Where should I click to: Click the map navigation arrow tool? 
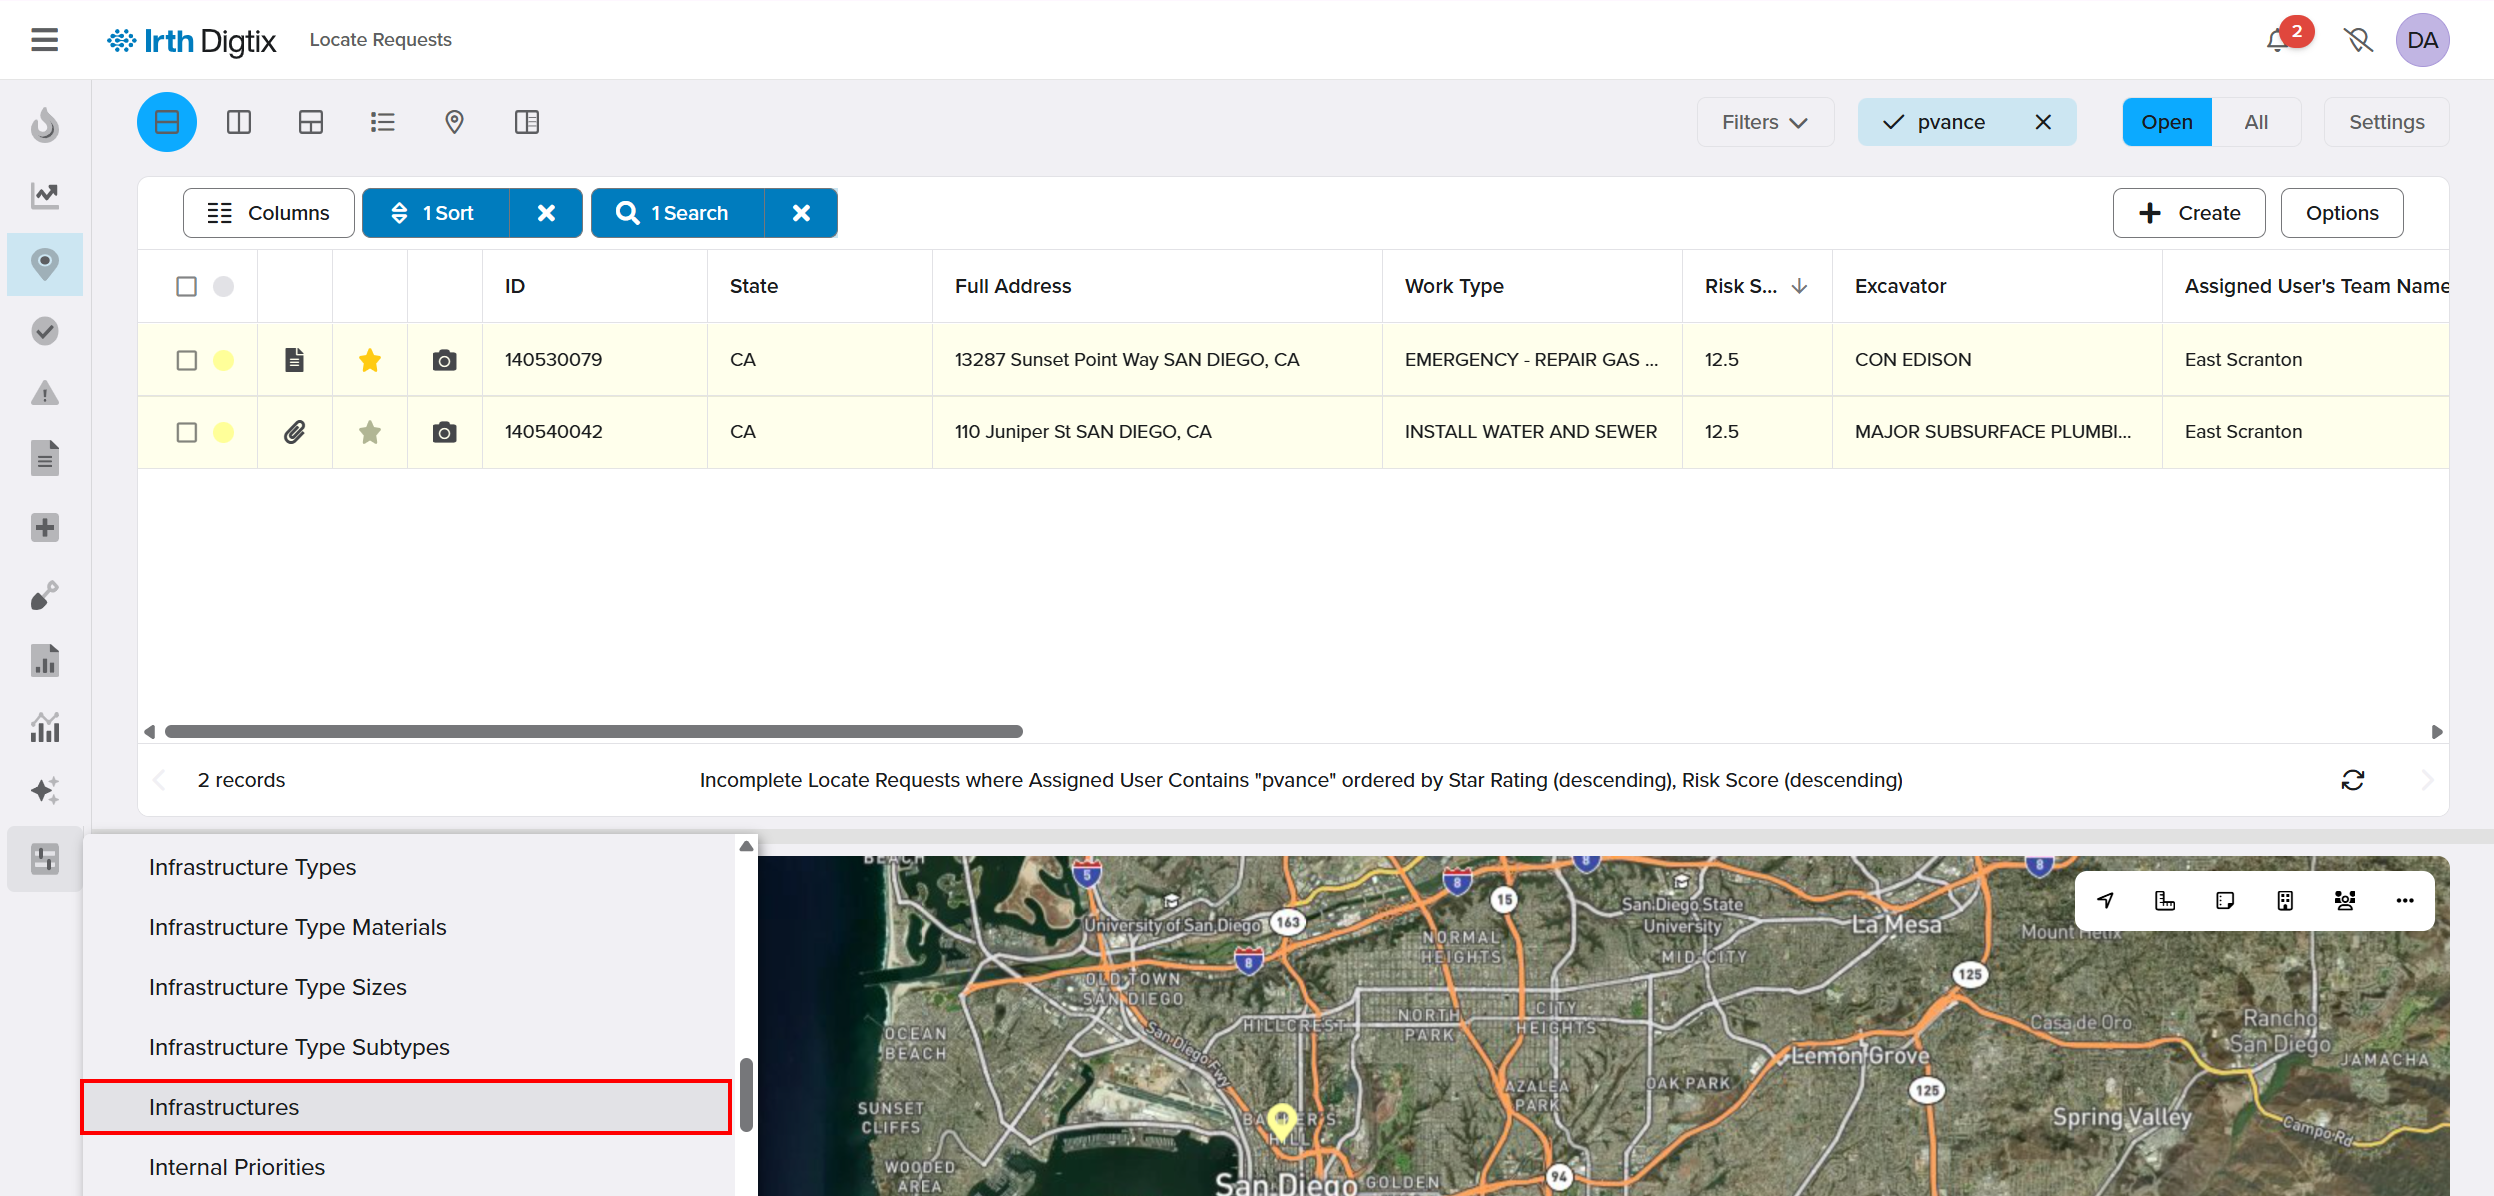(2105, 900)
